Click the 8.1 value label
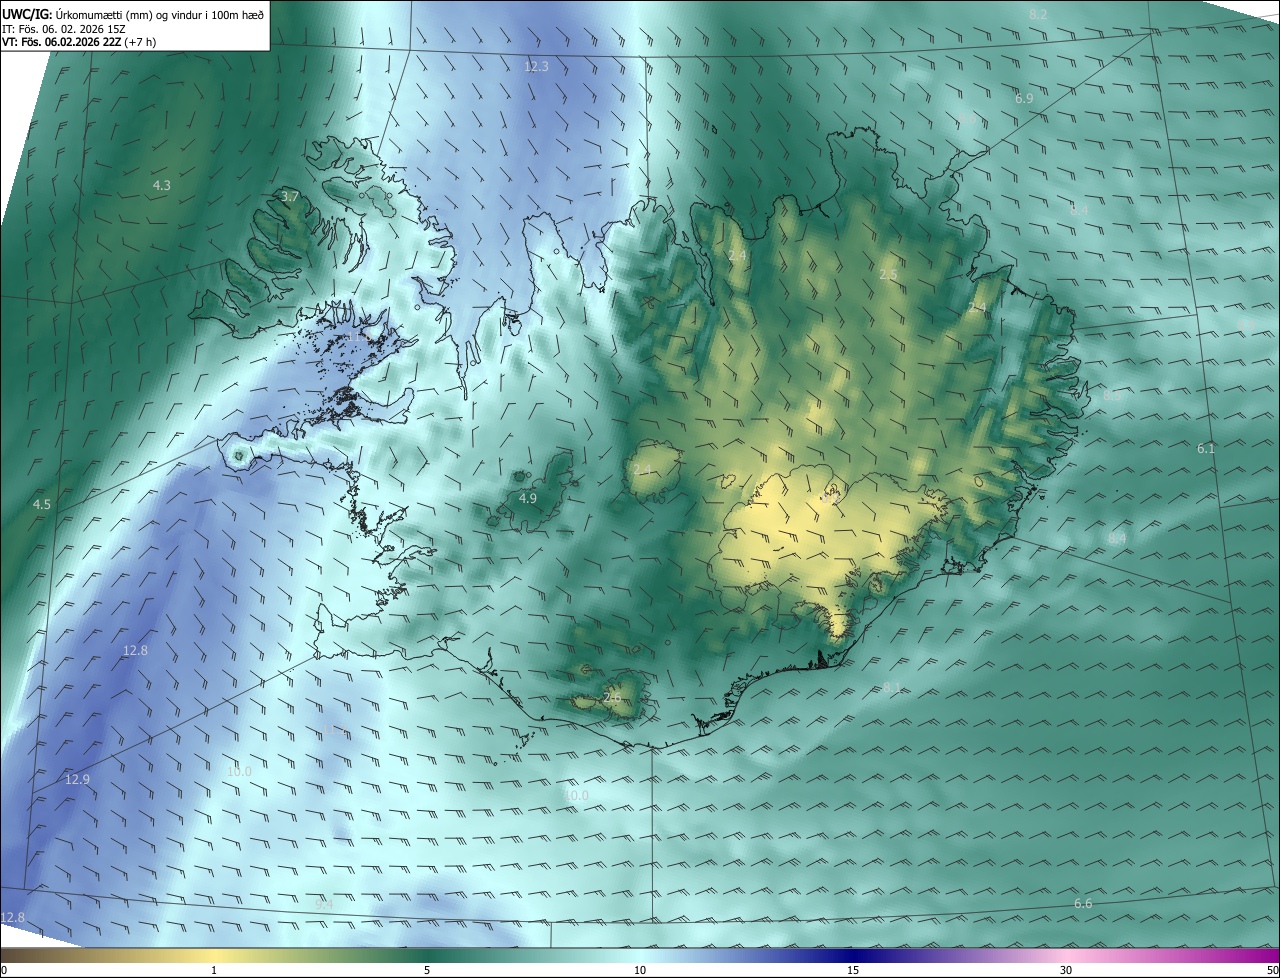 point(892,687)
